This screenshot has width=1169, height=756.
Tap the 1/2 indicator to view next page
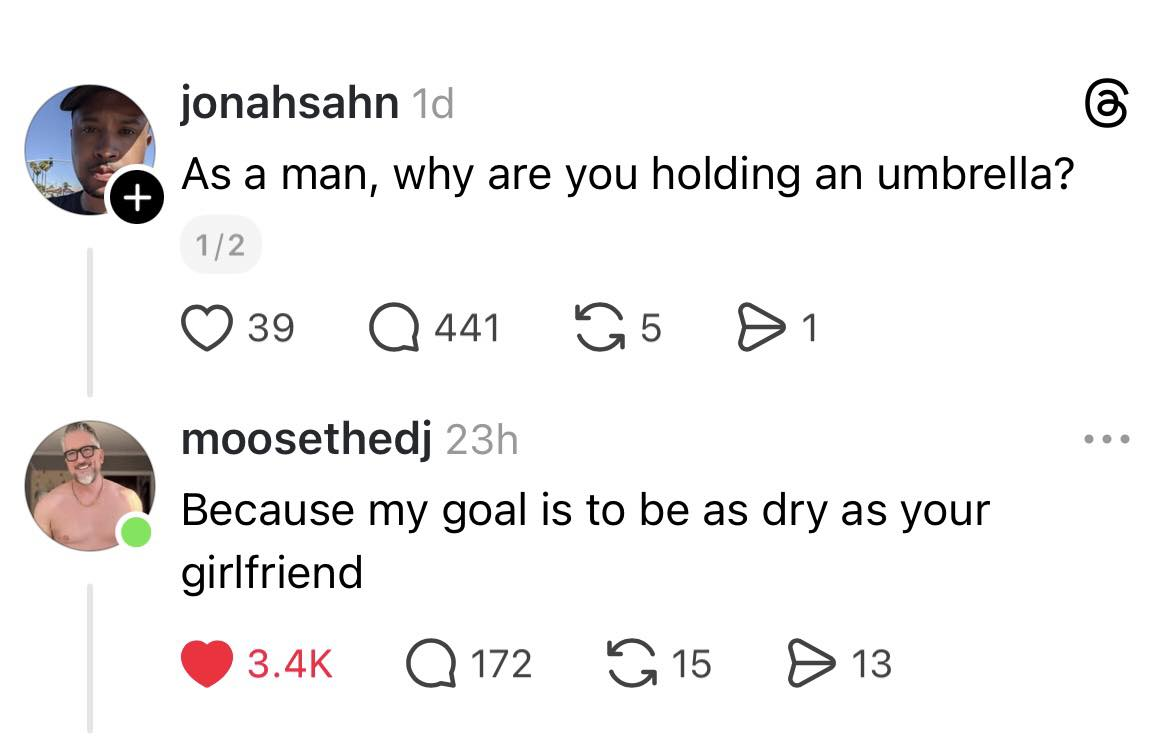pos(220,243)
